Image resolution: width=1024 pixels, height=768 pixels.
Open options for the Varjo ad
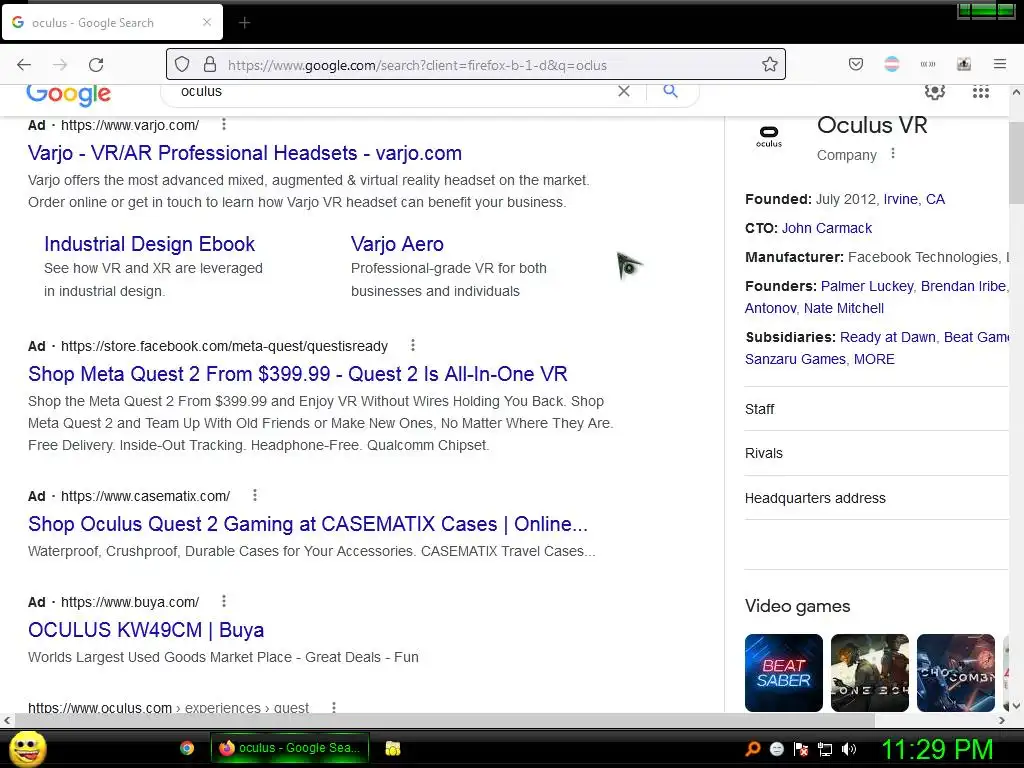pos(224,124)
